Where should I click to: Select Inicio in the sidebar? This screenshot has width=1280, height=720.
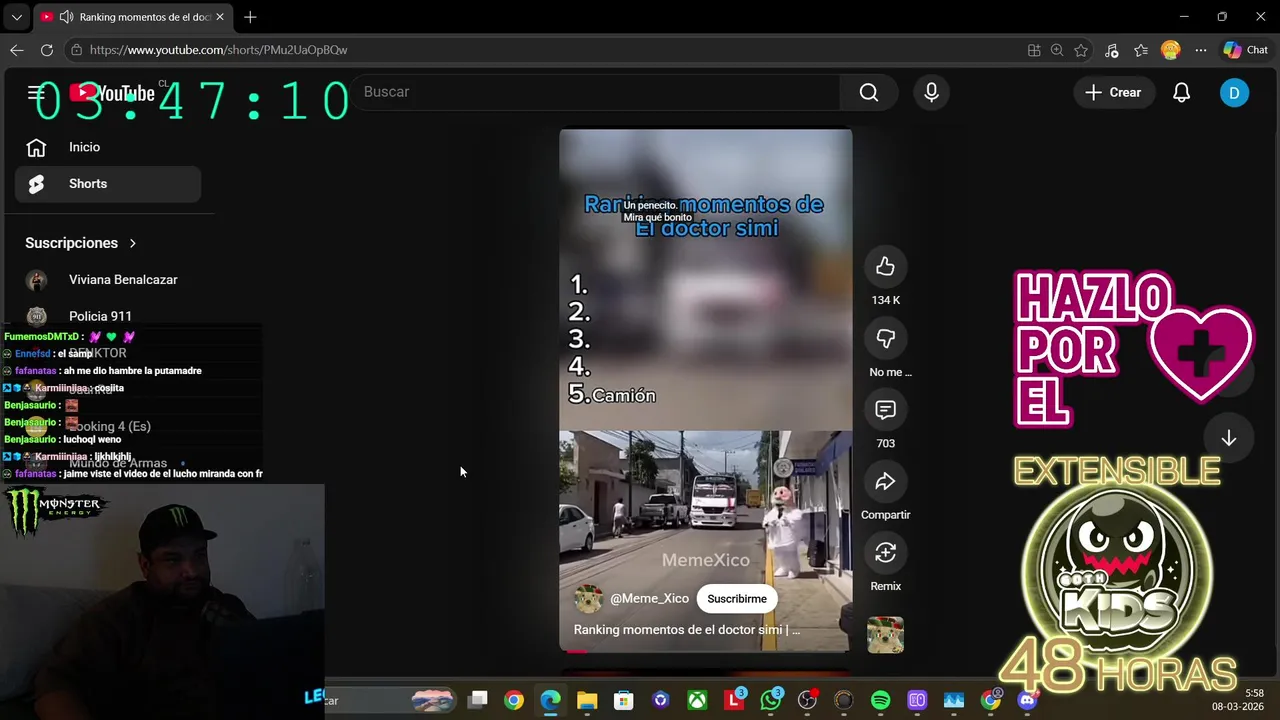(x=108, y=147)
